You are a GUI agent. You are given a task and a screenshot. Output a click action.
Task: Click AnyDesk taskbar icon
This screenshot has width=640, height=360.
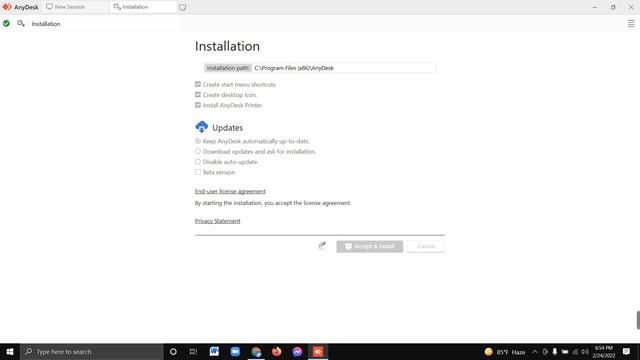[x=318, y=351]
